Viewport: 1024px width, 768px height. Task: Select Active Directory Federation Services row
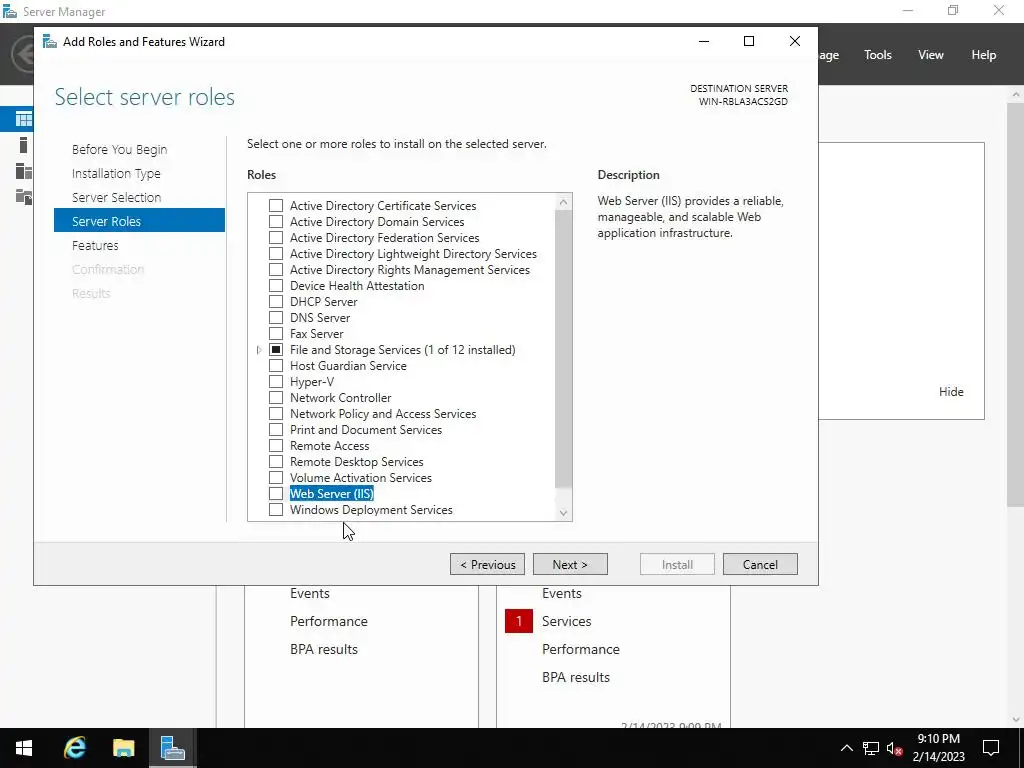[384, 238]
